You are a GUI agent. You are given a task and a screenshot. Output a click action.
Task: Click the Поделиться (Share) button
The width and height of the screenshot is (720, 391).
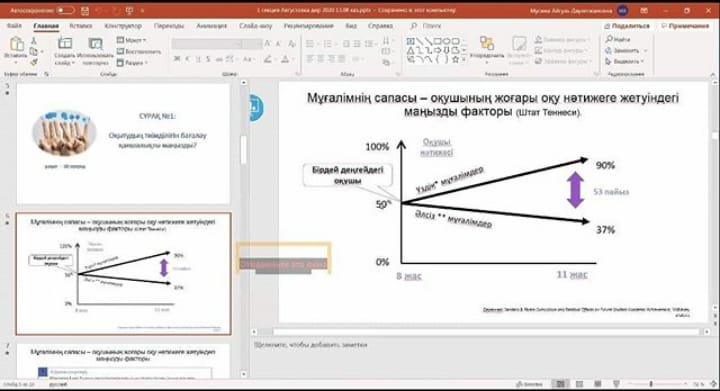click(x=627, y=26)
